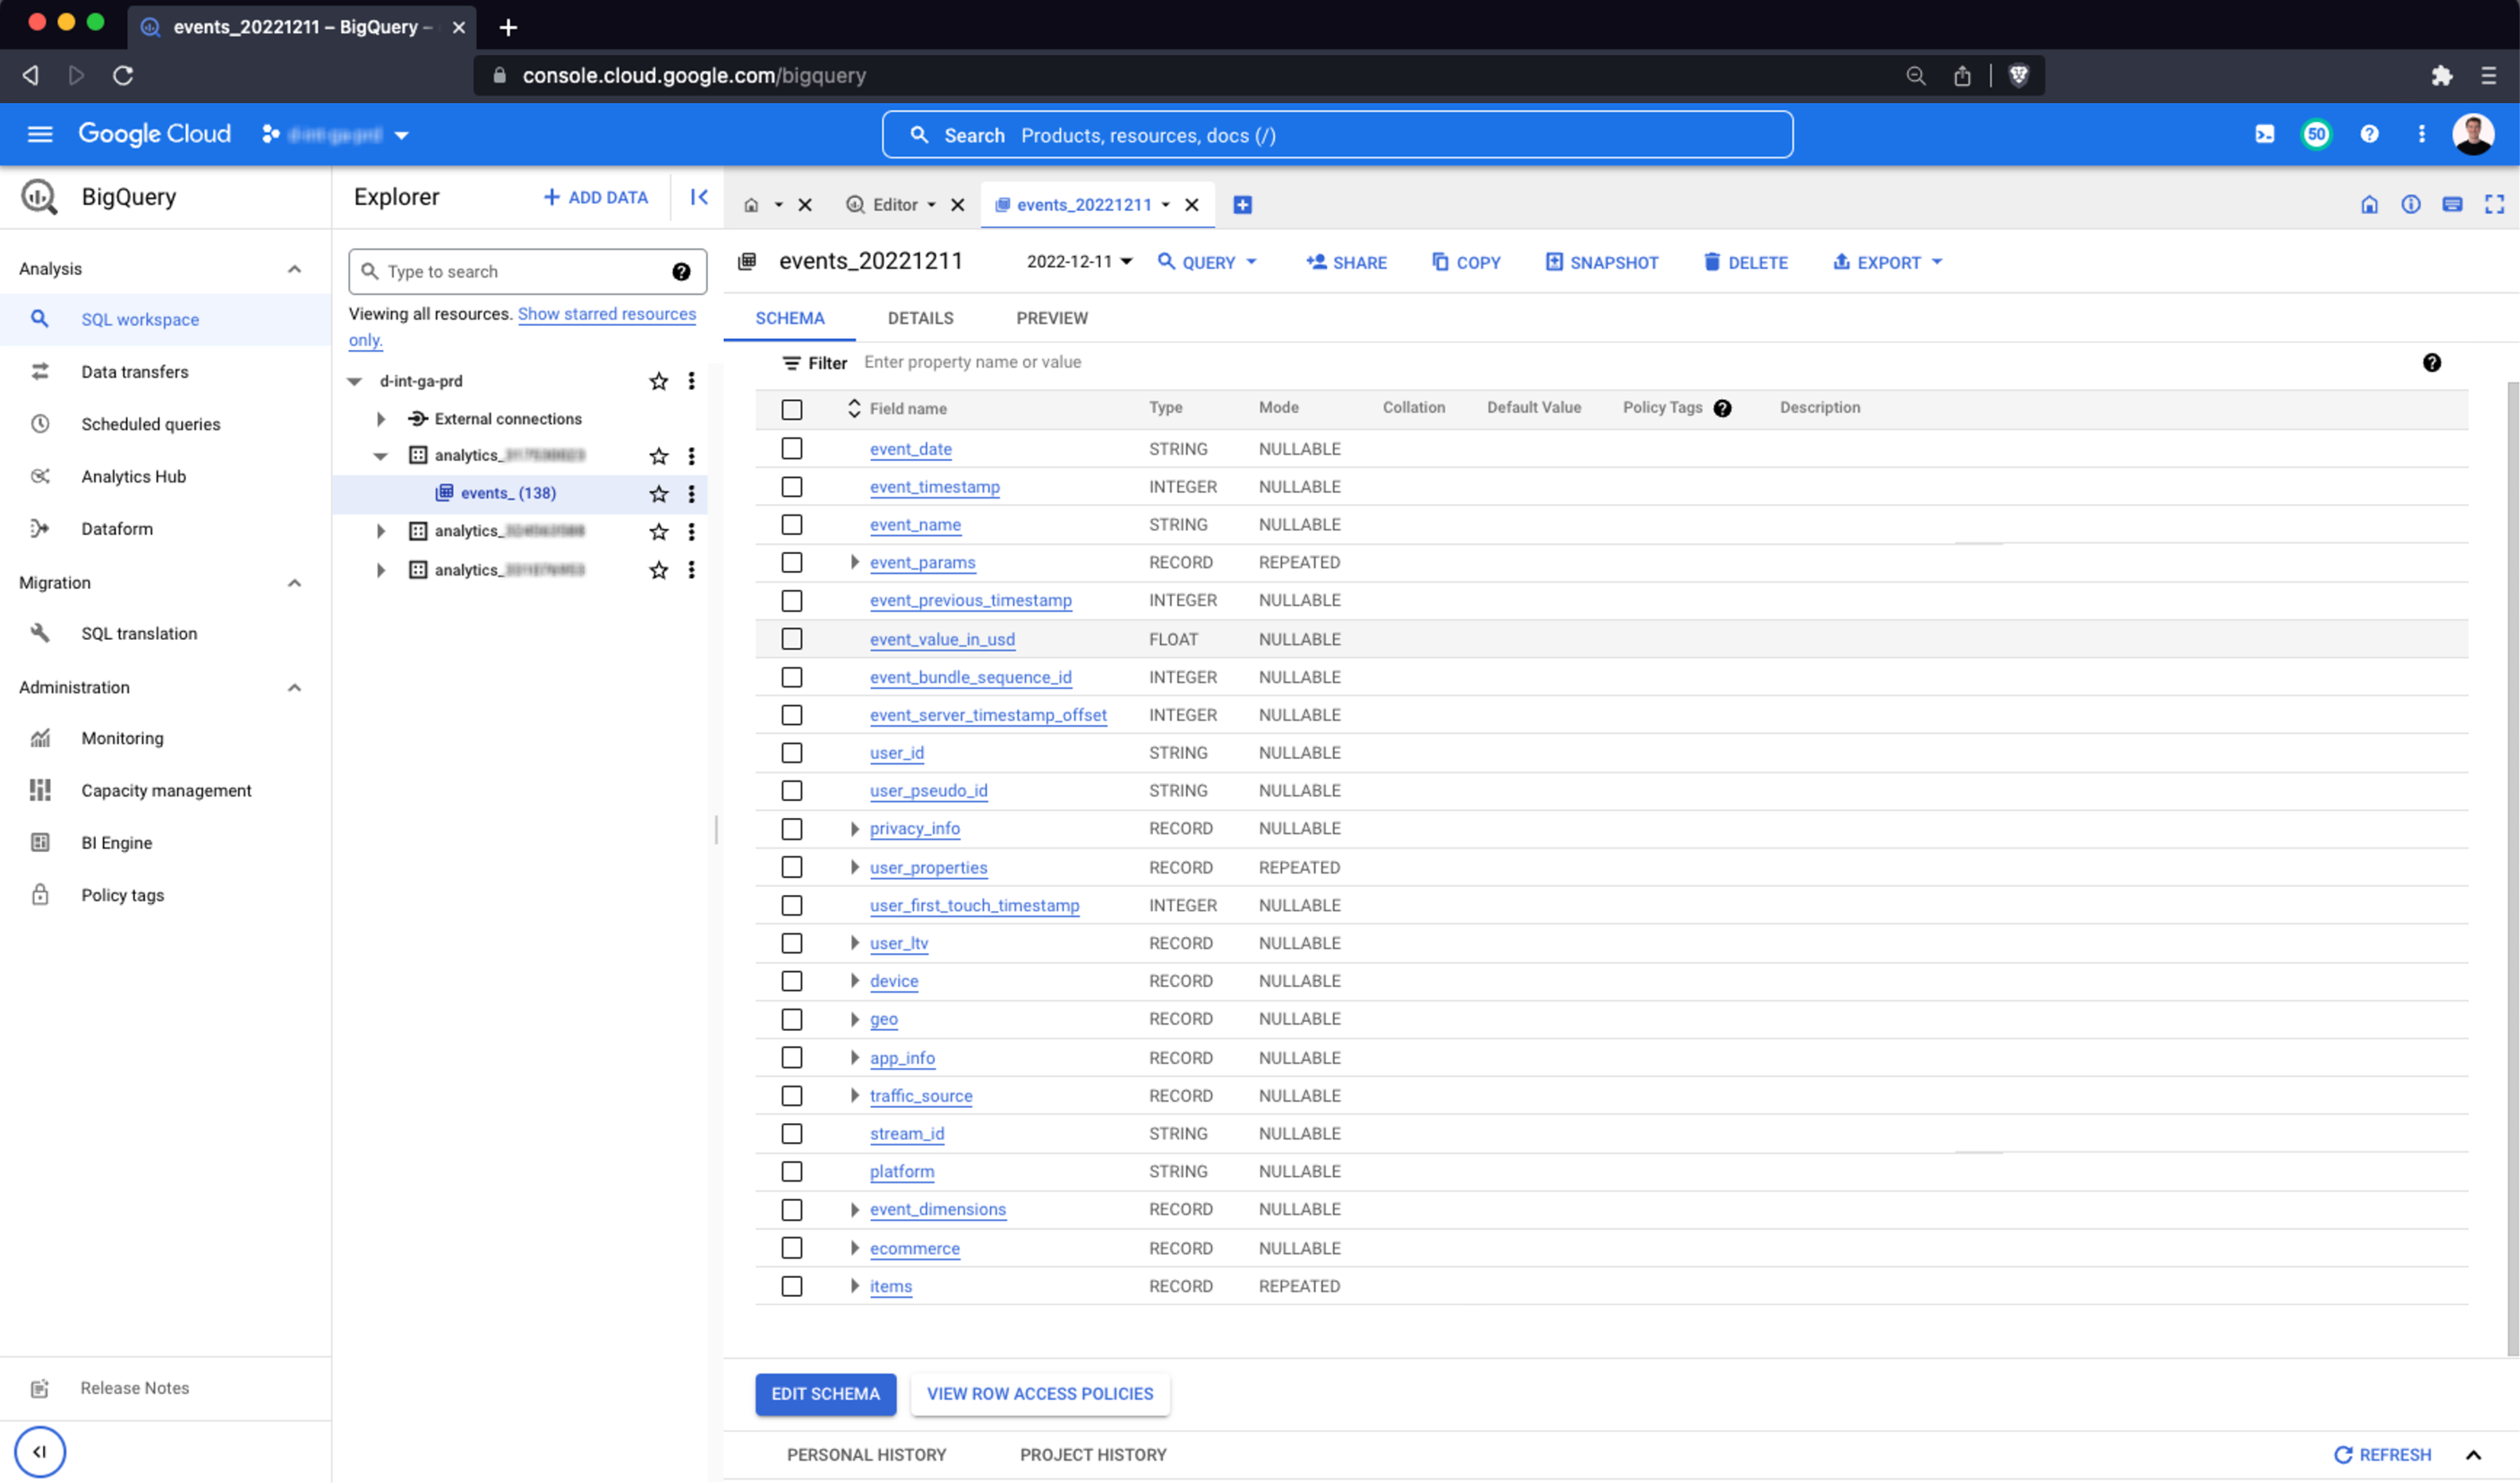Open the PROJECT HISTORY tab
The height and width of the screenshot is (1483, 2520).
coord(1093,1456)
